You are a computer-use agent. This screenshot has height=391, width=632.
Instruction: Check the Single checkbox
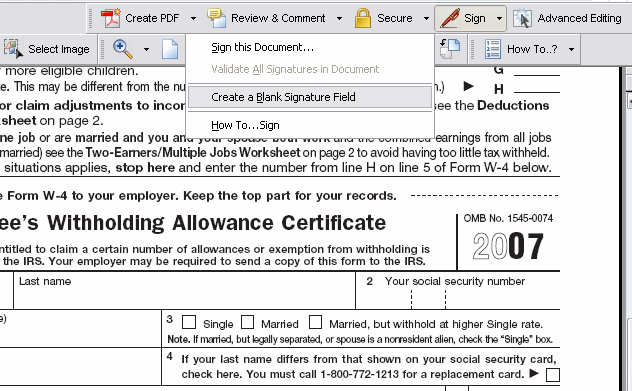(189, 322)
